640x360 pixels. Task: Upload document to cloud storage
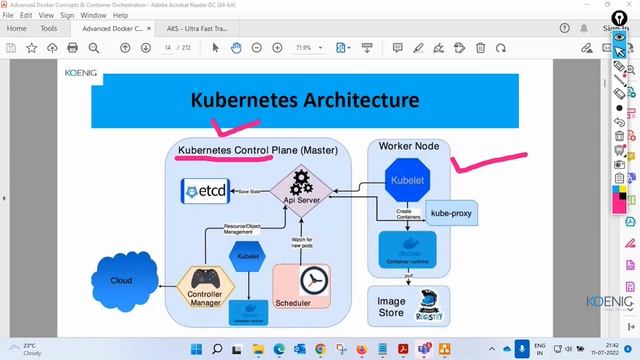52,48
